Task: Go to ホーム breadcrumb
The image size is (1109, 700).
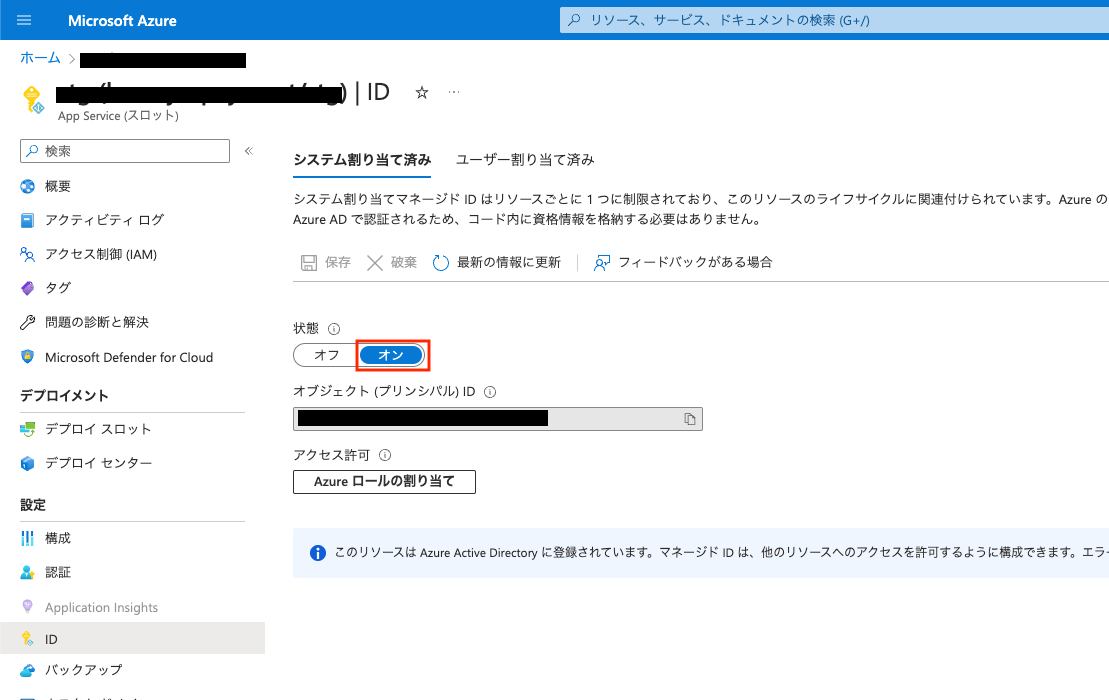Action: (x=40, y=58)
